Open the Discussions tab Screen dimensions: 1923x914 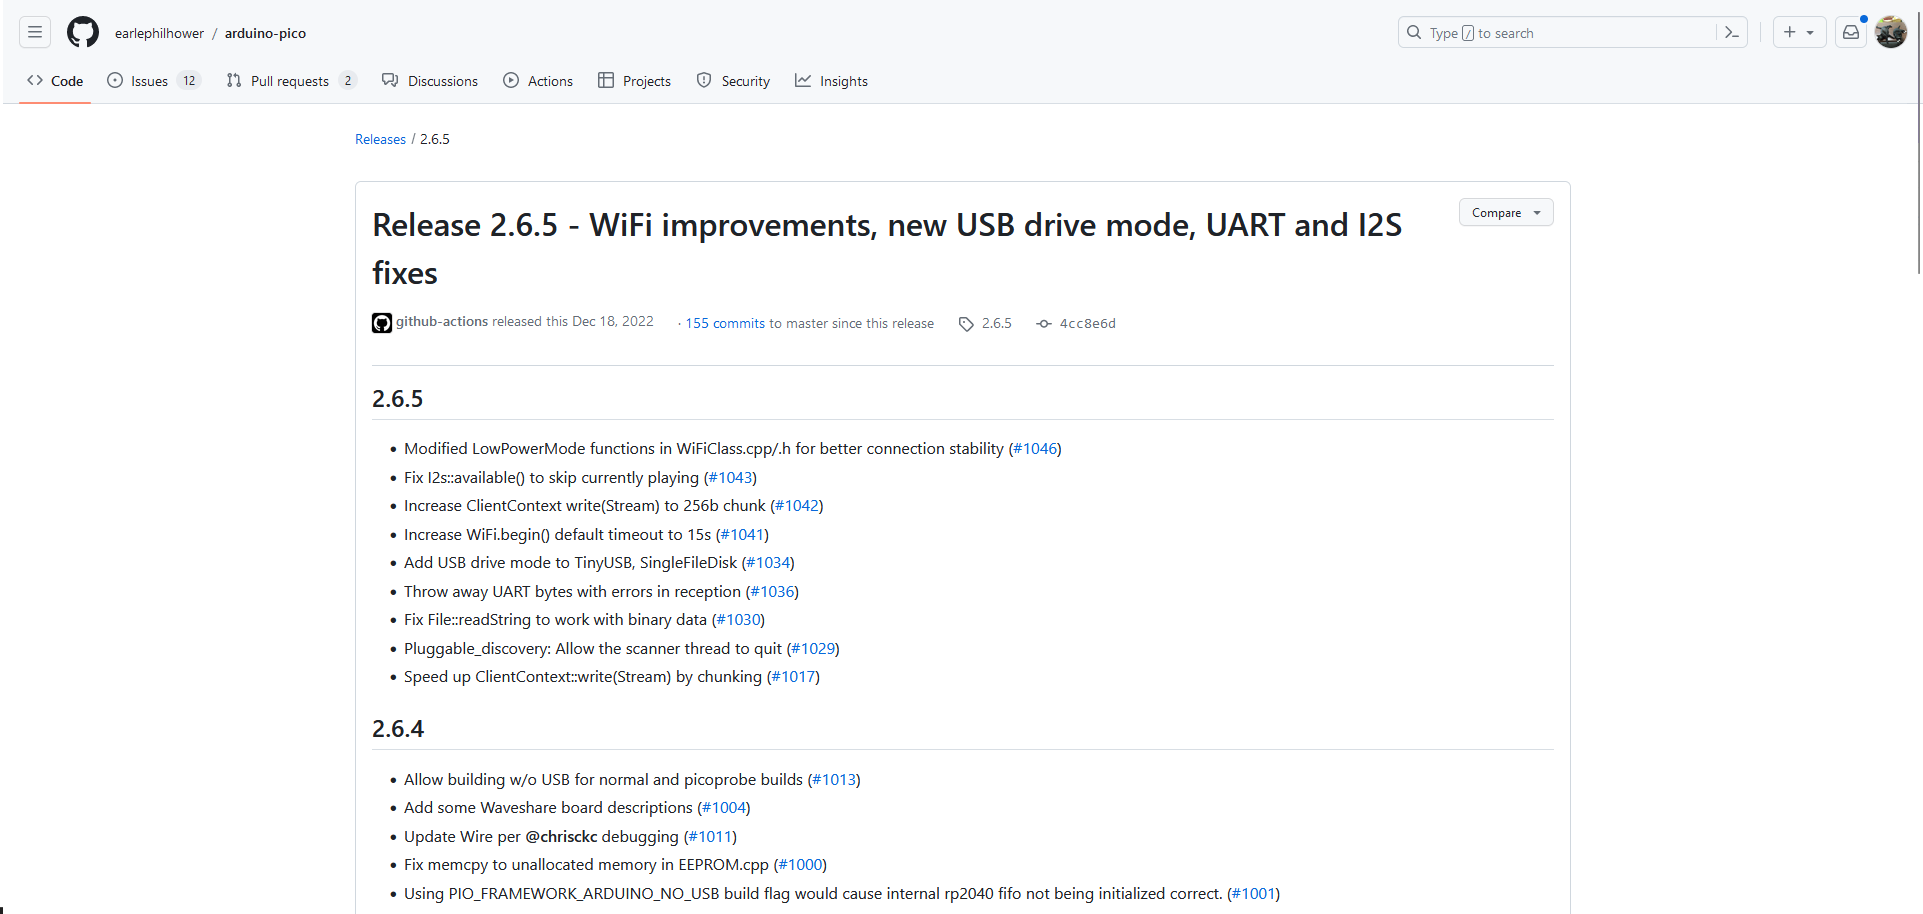click(x=430, y=81)
